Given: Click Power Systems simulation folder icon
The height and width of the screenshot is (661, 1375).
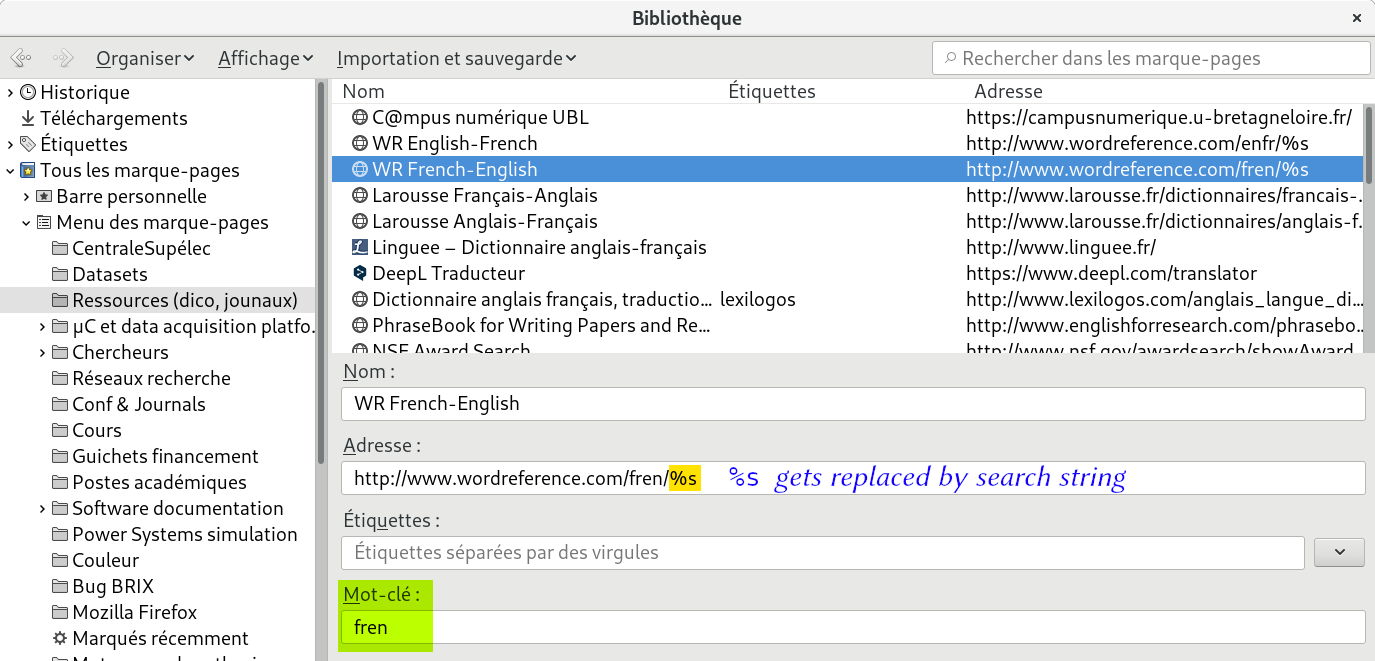Looking at the screenshot, I should coord(60,534).
